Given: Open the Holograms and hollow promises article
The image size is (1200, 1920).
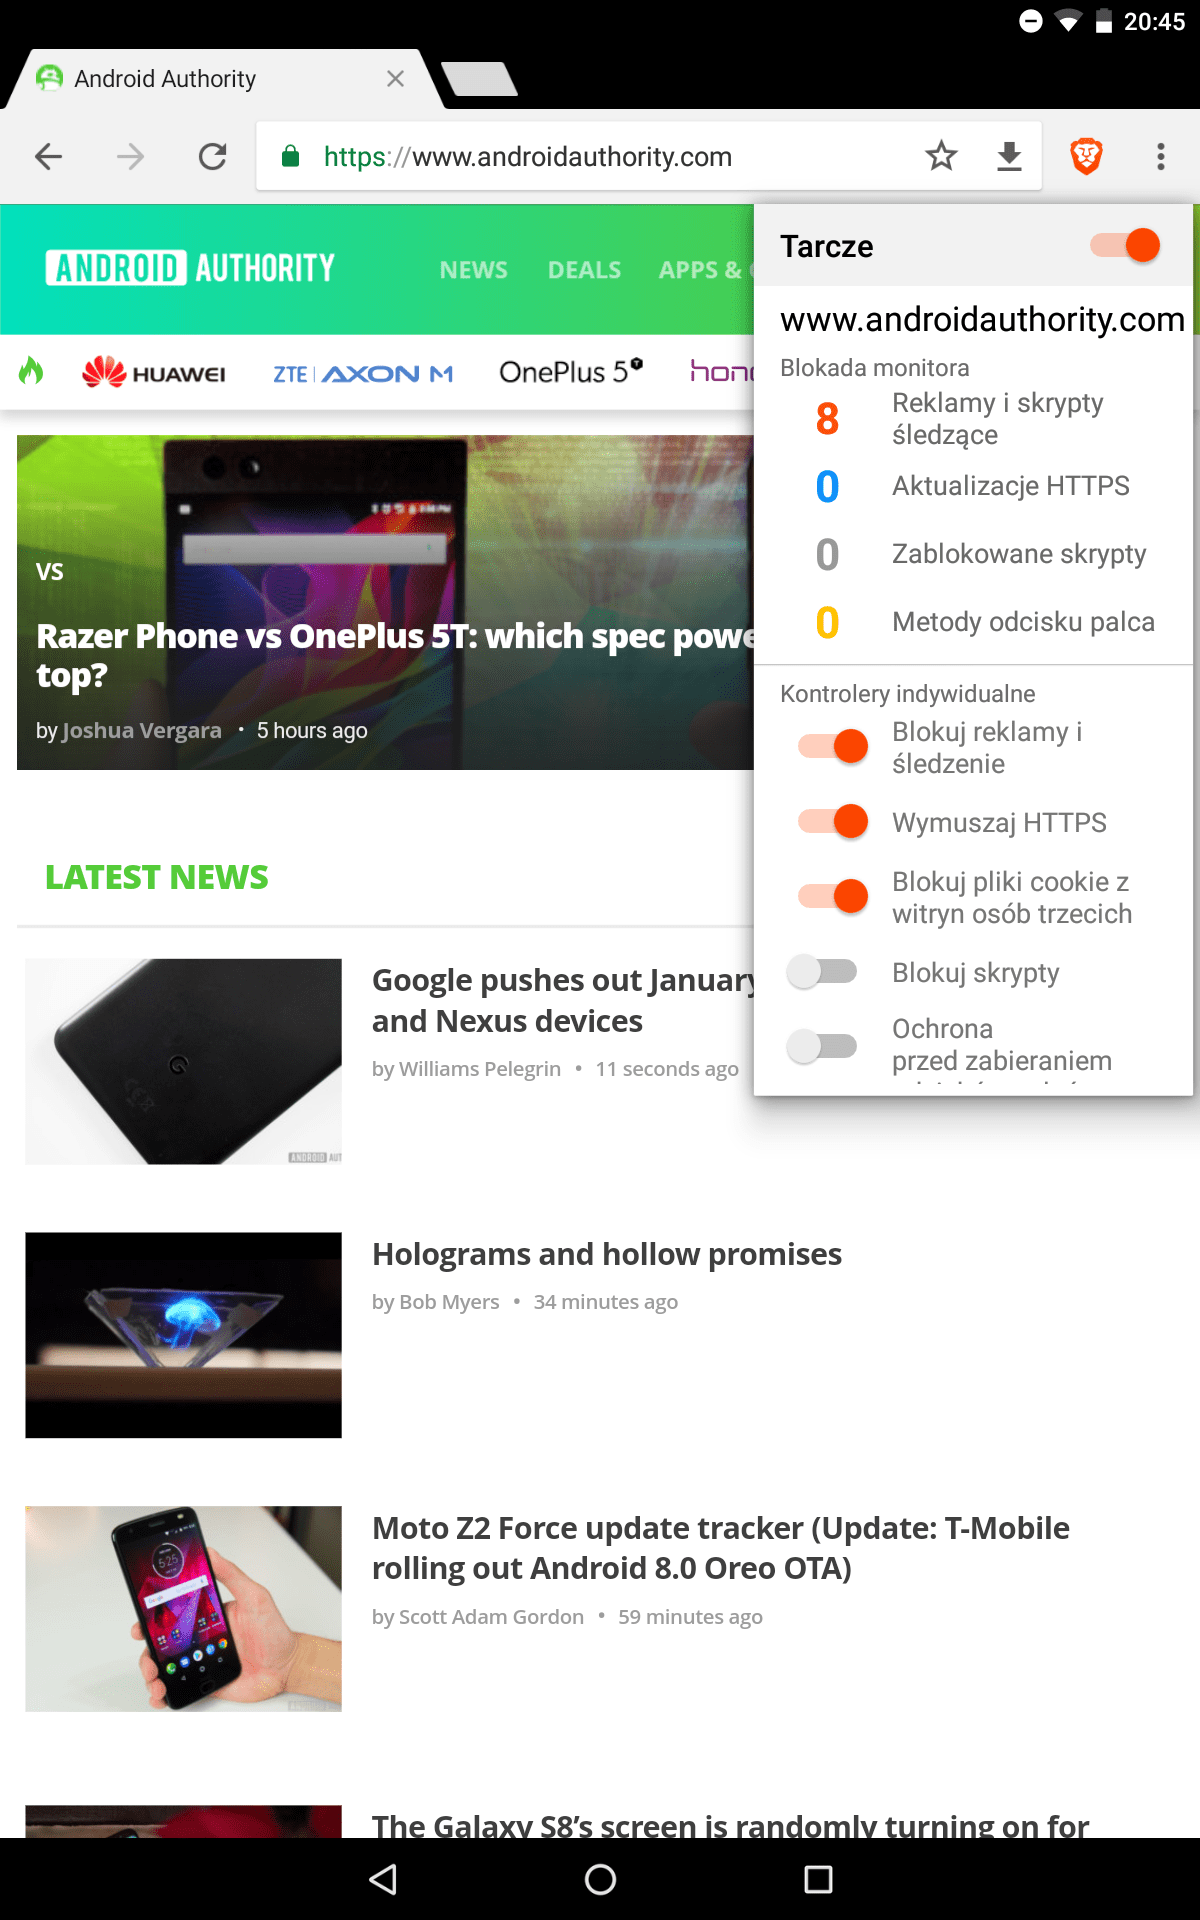Looking at the screenshot, I should (x=607, y=1254).
